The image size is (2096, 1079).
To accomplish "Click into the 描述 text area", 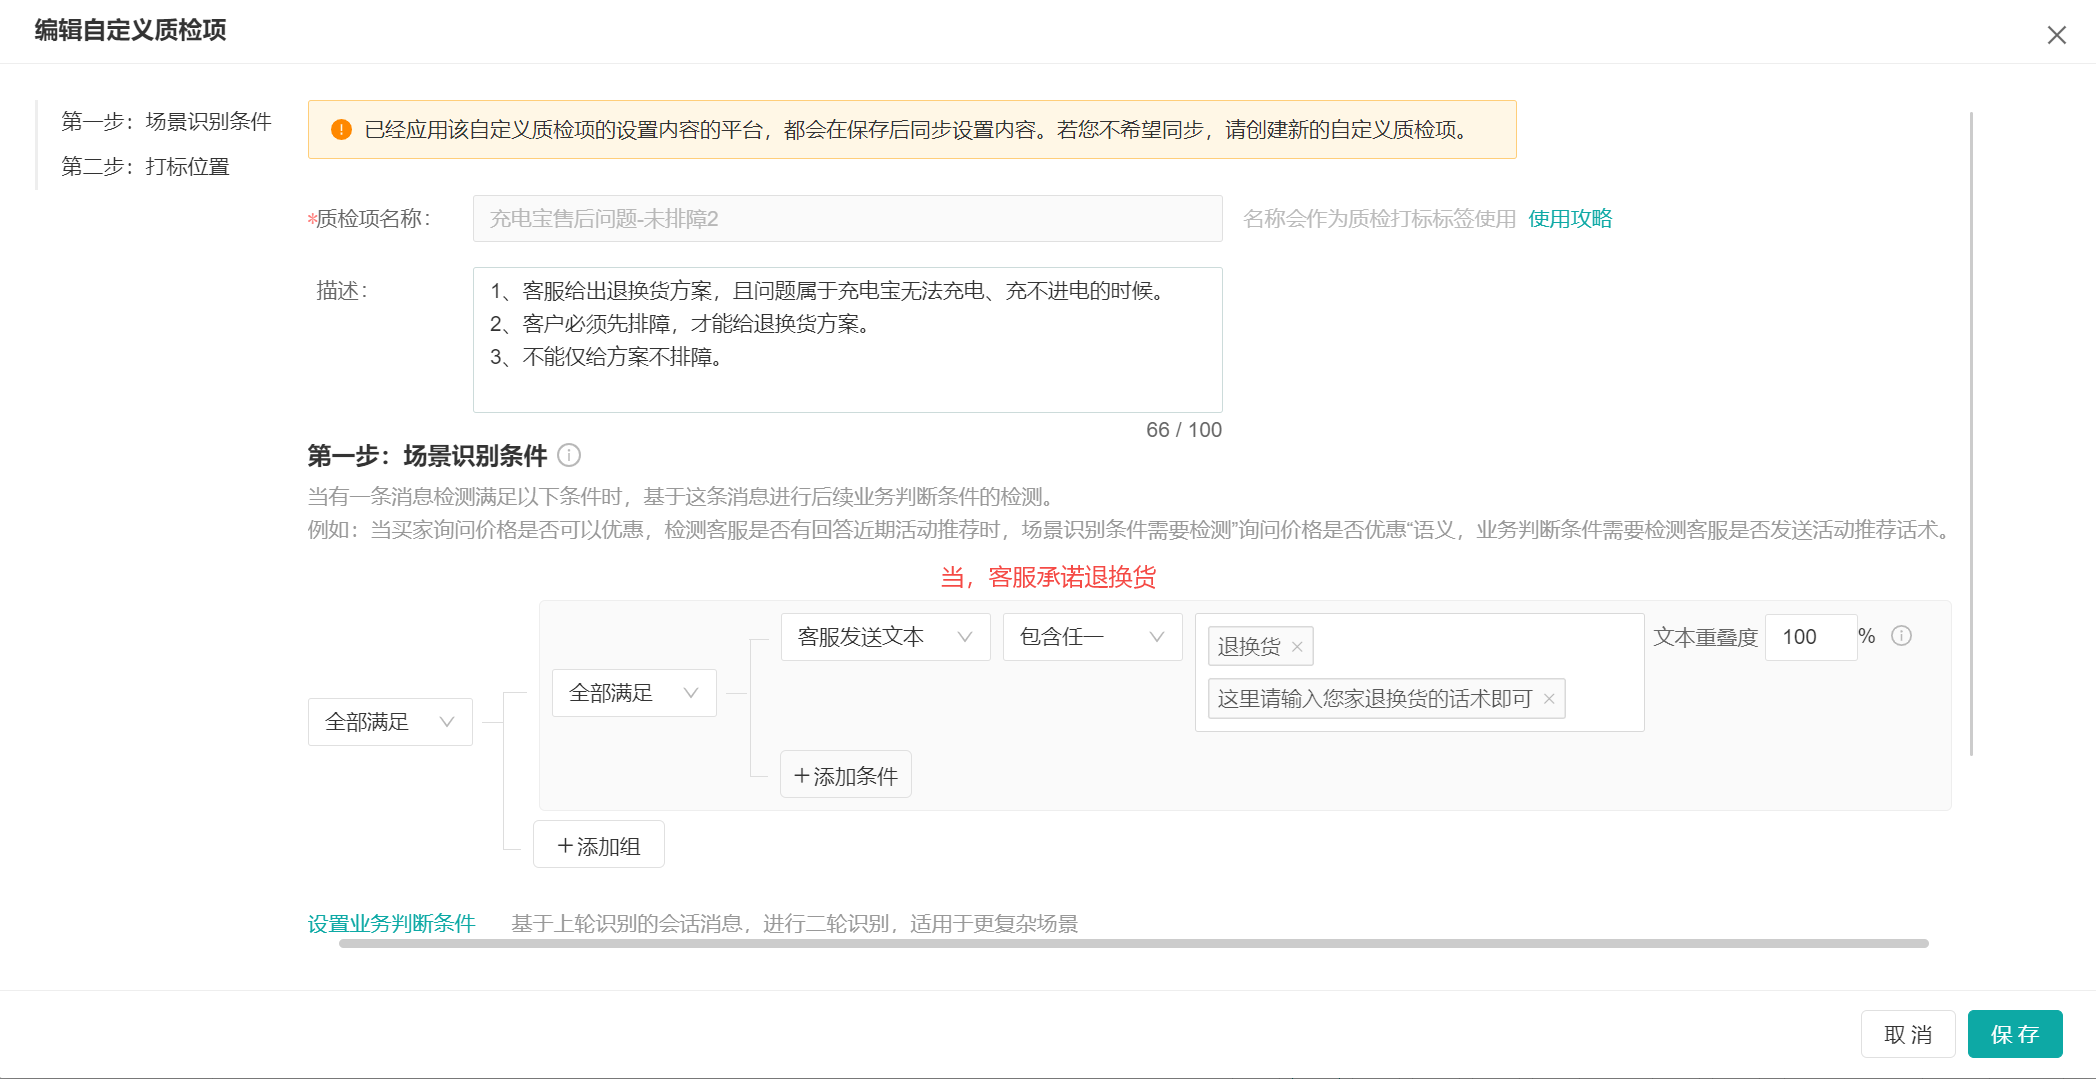I will point(847,340).
